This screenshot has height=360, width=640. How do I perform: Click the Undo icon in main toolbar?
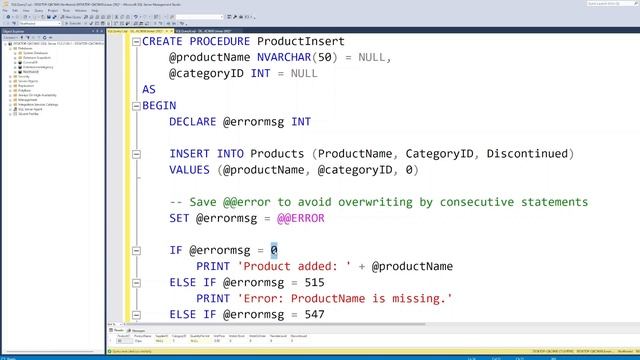coord(136,17)
